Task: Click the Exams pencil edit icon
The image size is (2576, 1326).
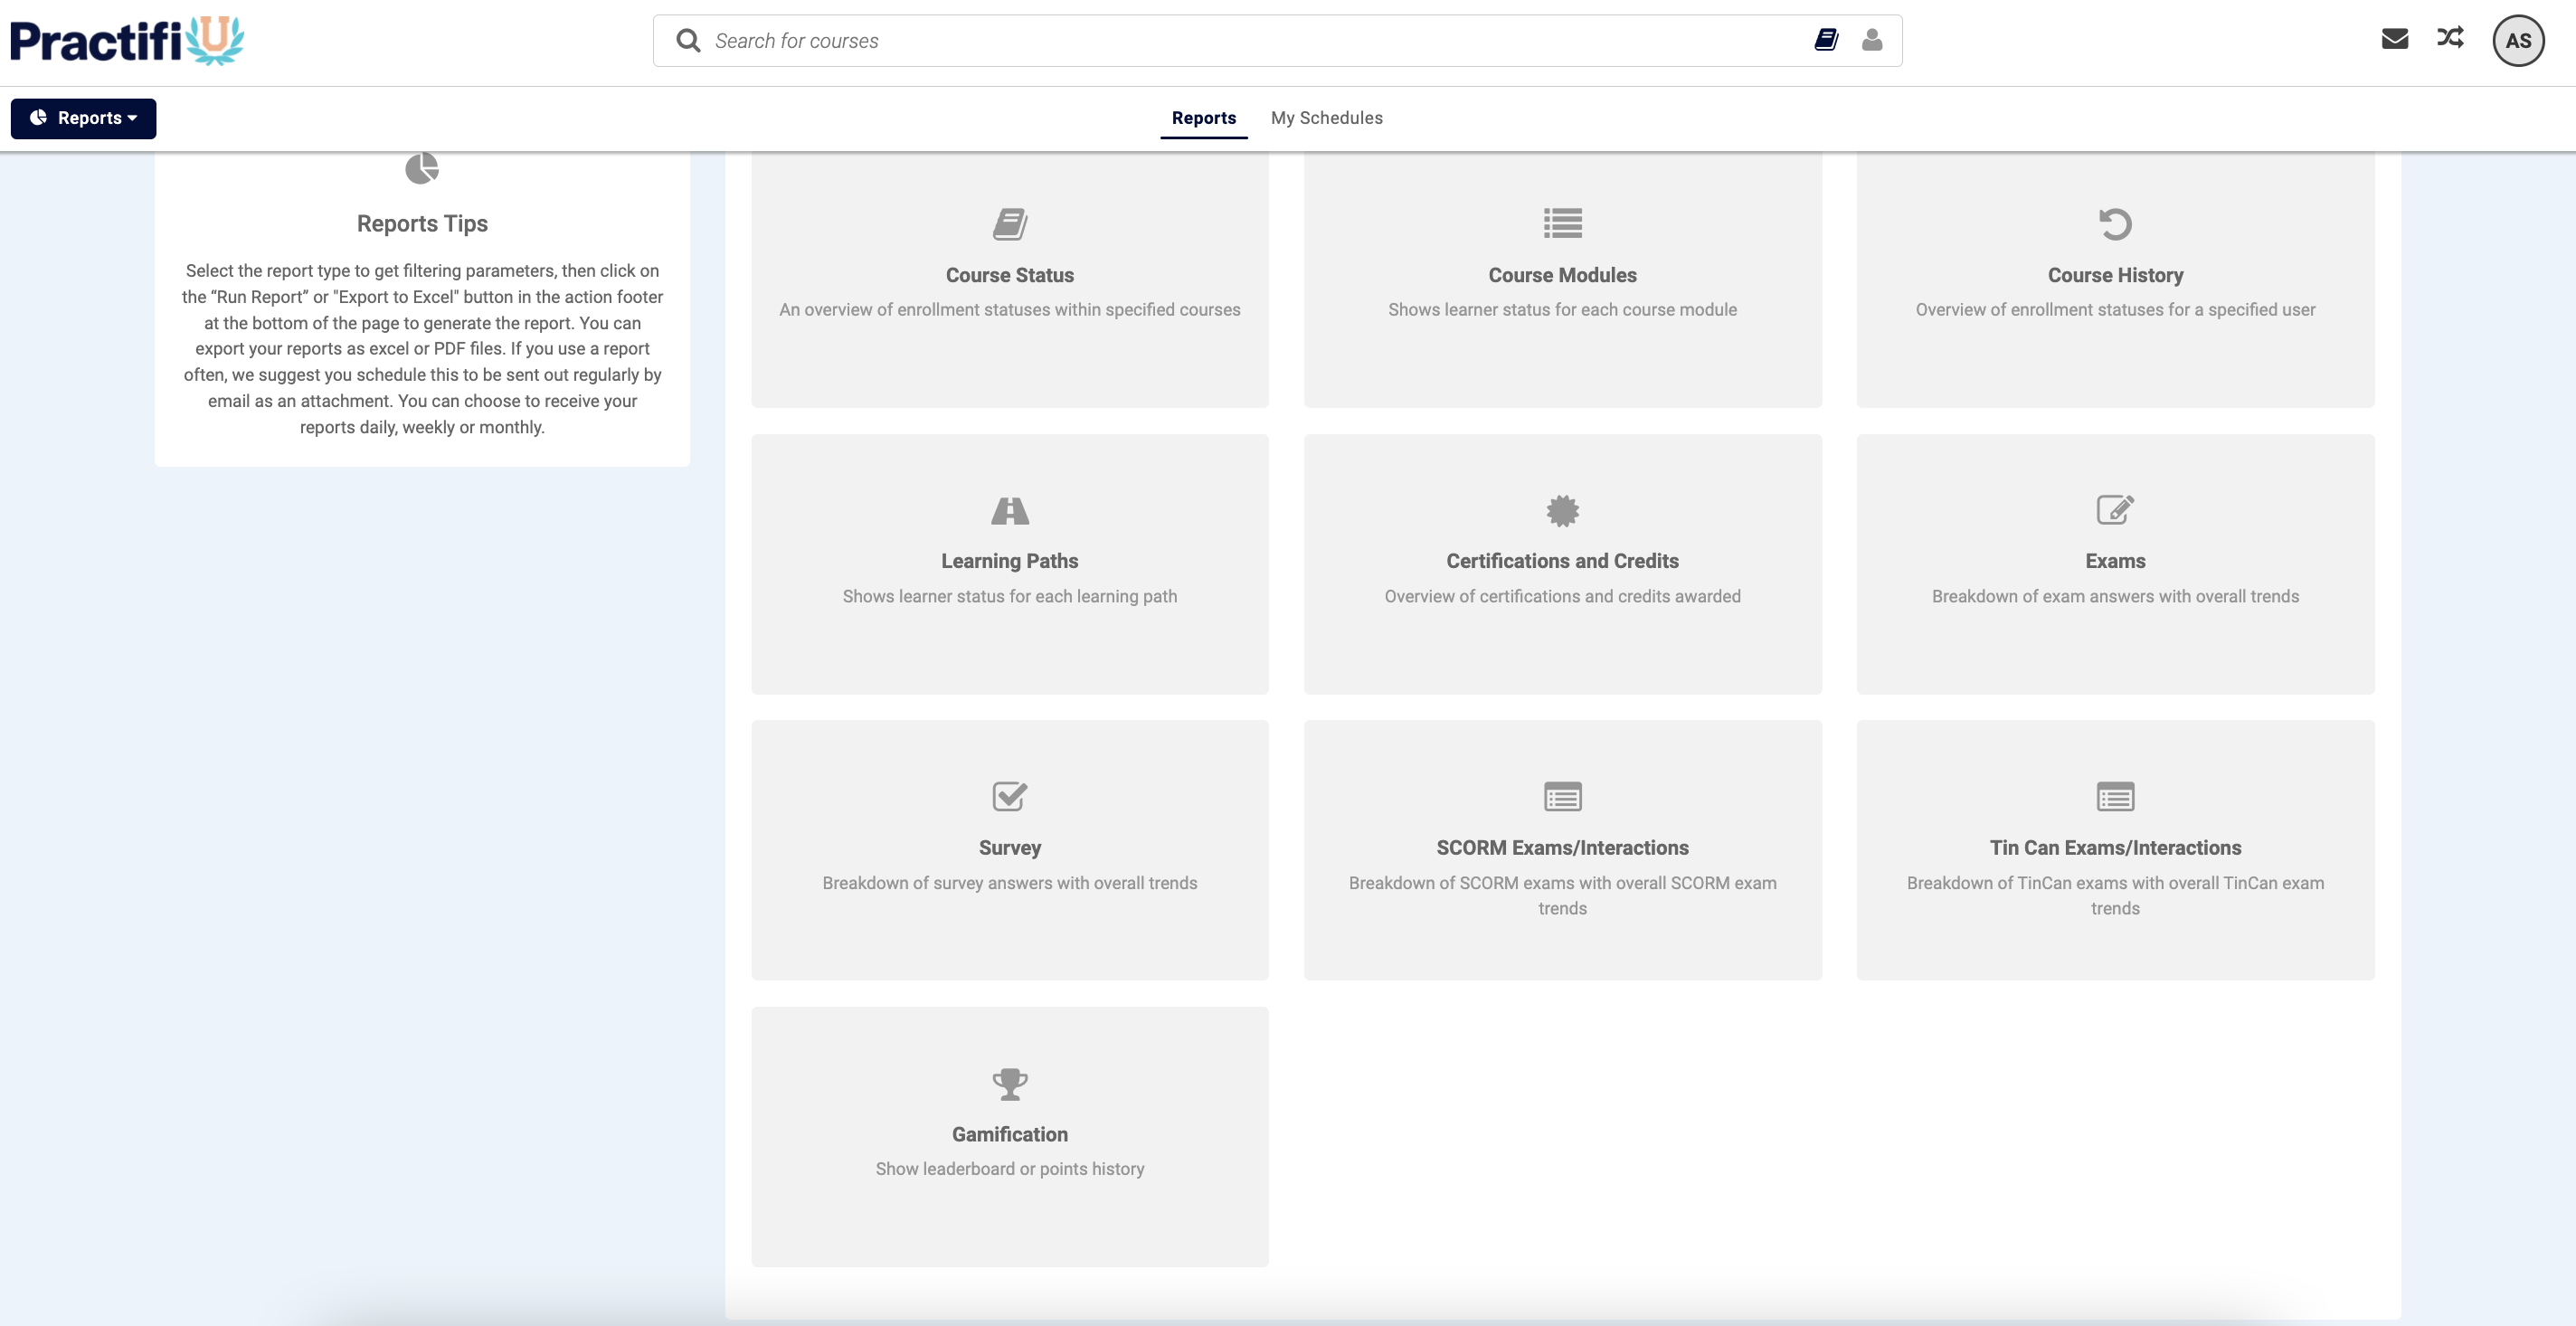Action: coord(2115,510)
